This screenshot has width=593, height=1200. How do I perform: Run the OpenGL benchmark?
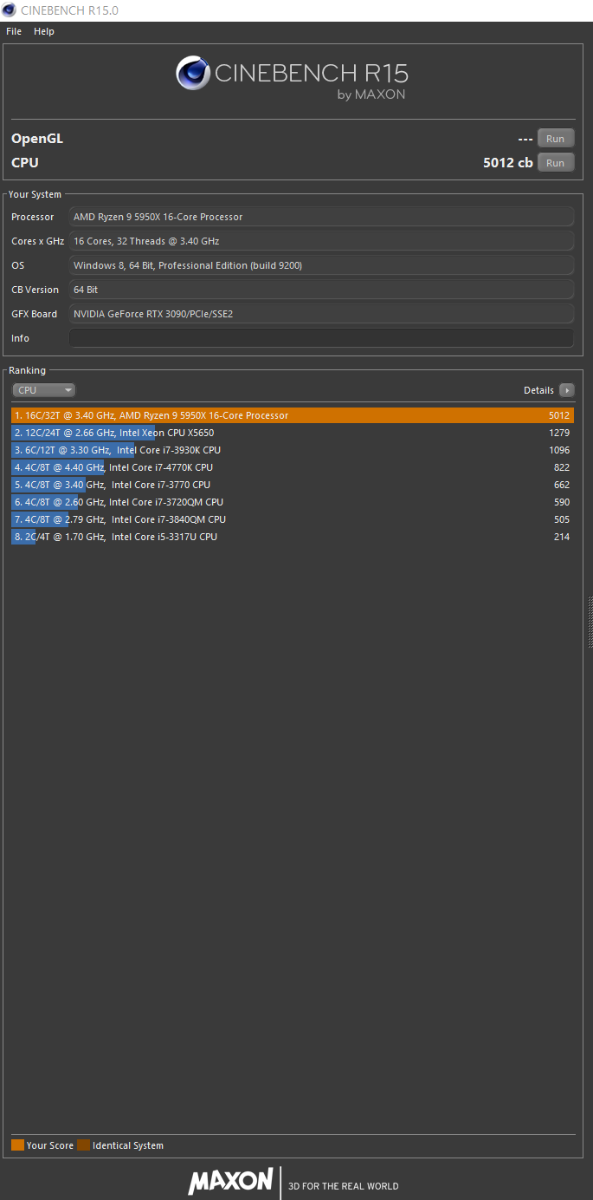[x=556, y=138]
